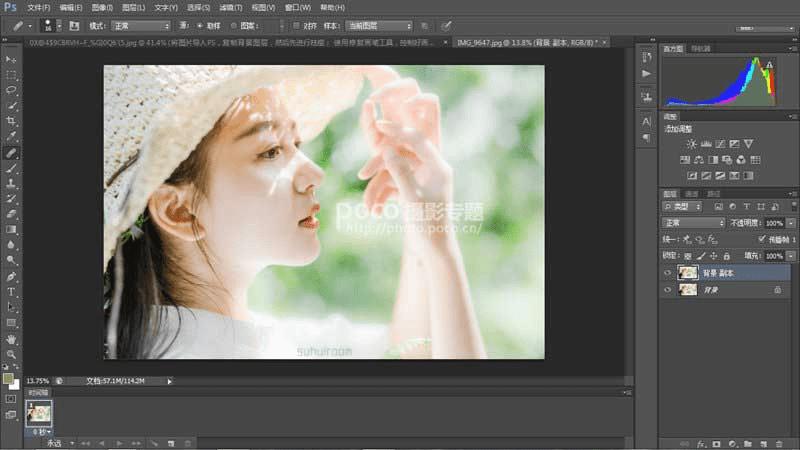Viewport: 800px width, 450px height.
Task: Select the Gradient tool
Action: pos(11,230)
